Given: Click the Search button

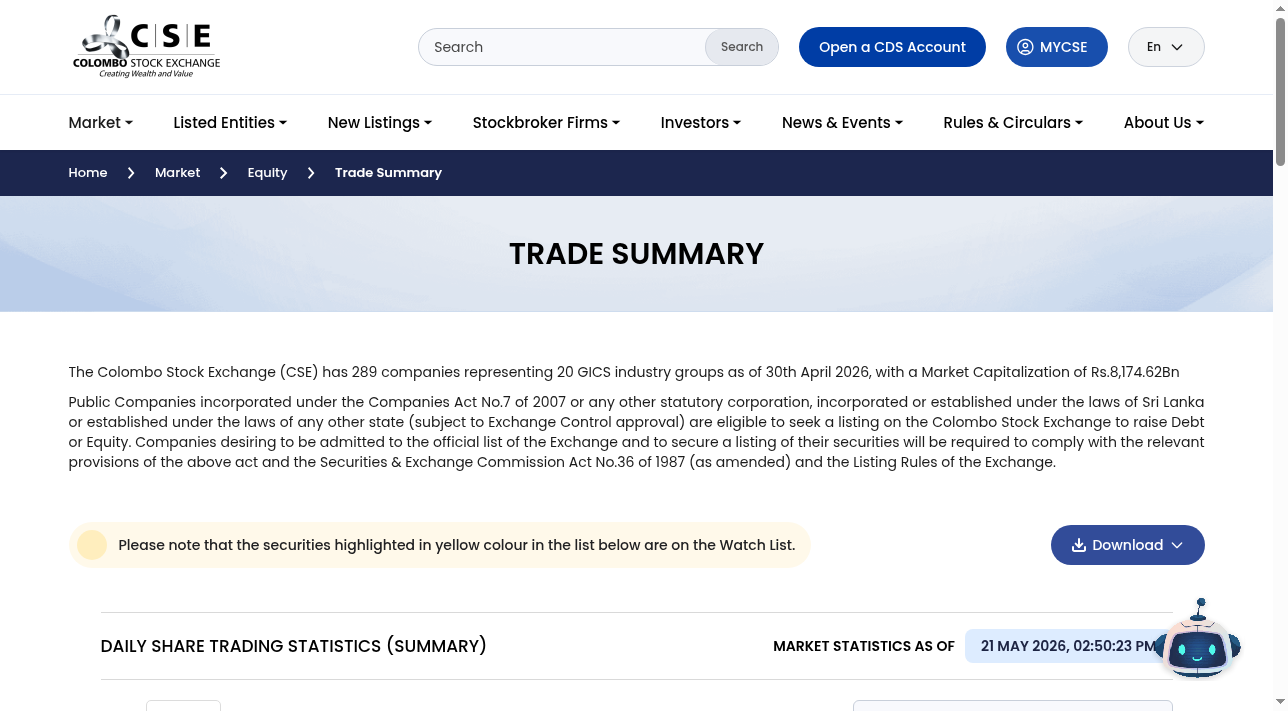Looking at the screenshot, I should coord(742,47).
